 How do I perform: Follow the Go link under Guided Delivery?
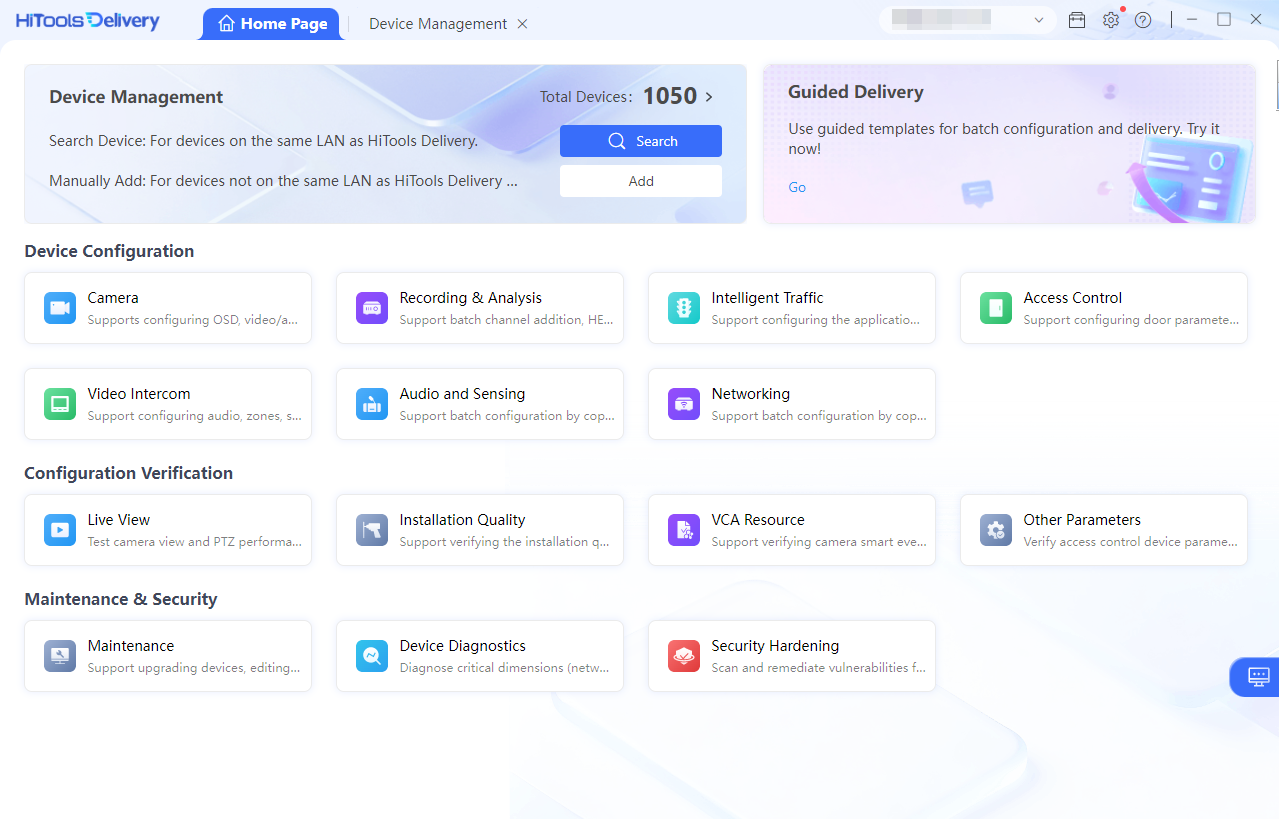point(797,187)
